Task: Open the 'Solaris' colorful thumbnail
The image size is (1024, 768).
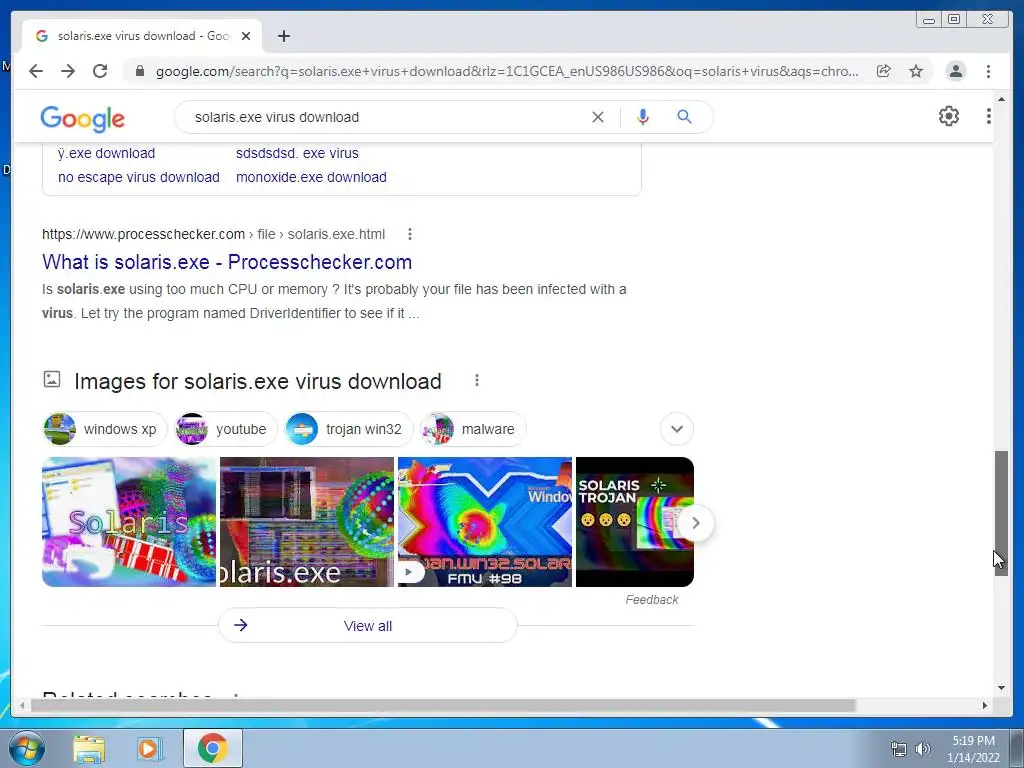Action: click(x=129, y=522)
